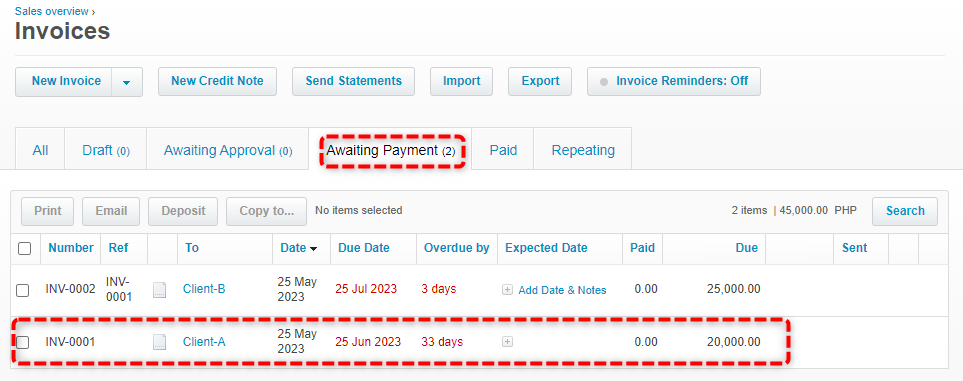The image size is (963, 381).
Task: Follow the Sales overview breadcrumb link
Action: click(x=52, y=11)
